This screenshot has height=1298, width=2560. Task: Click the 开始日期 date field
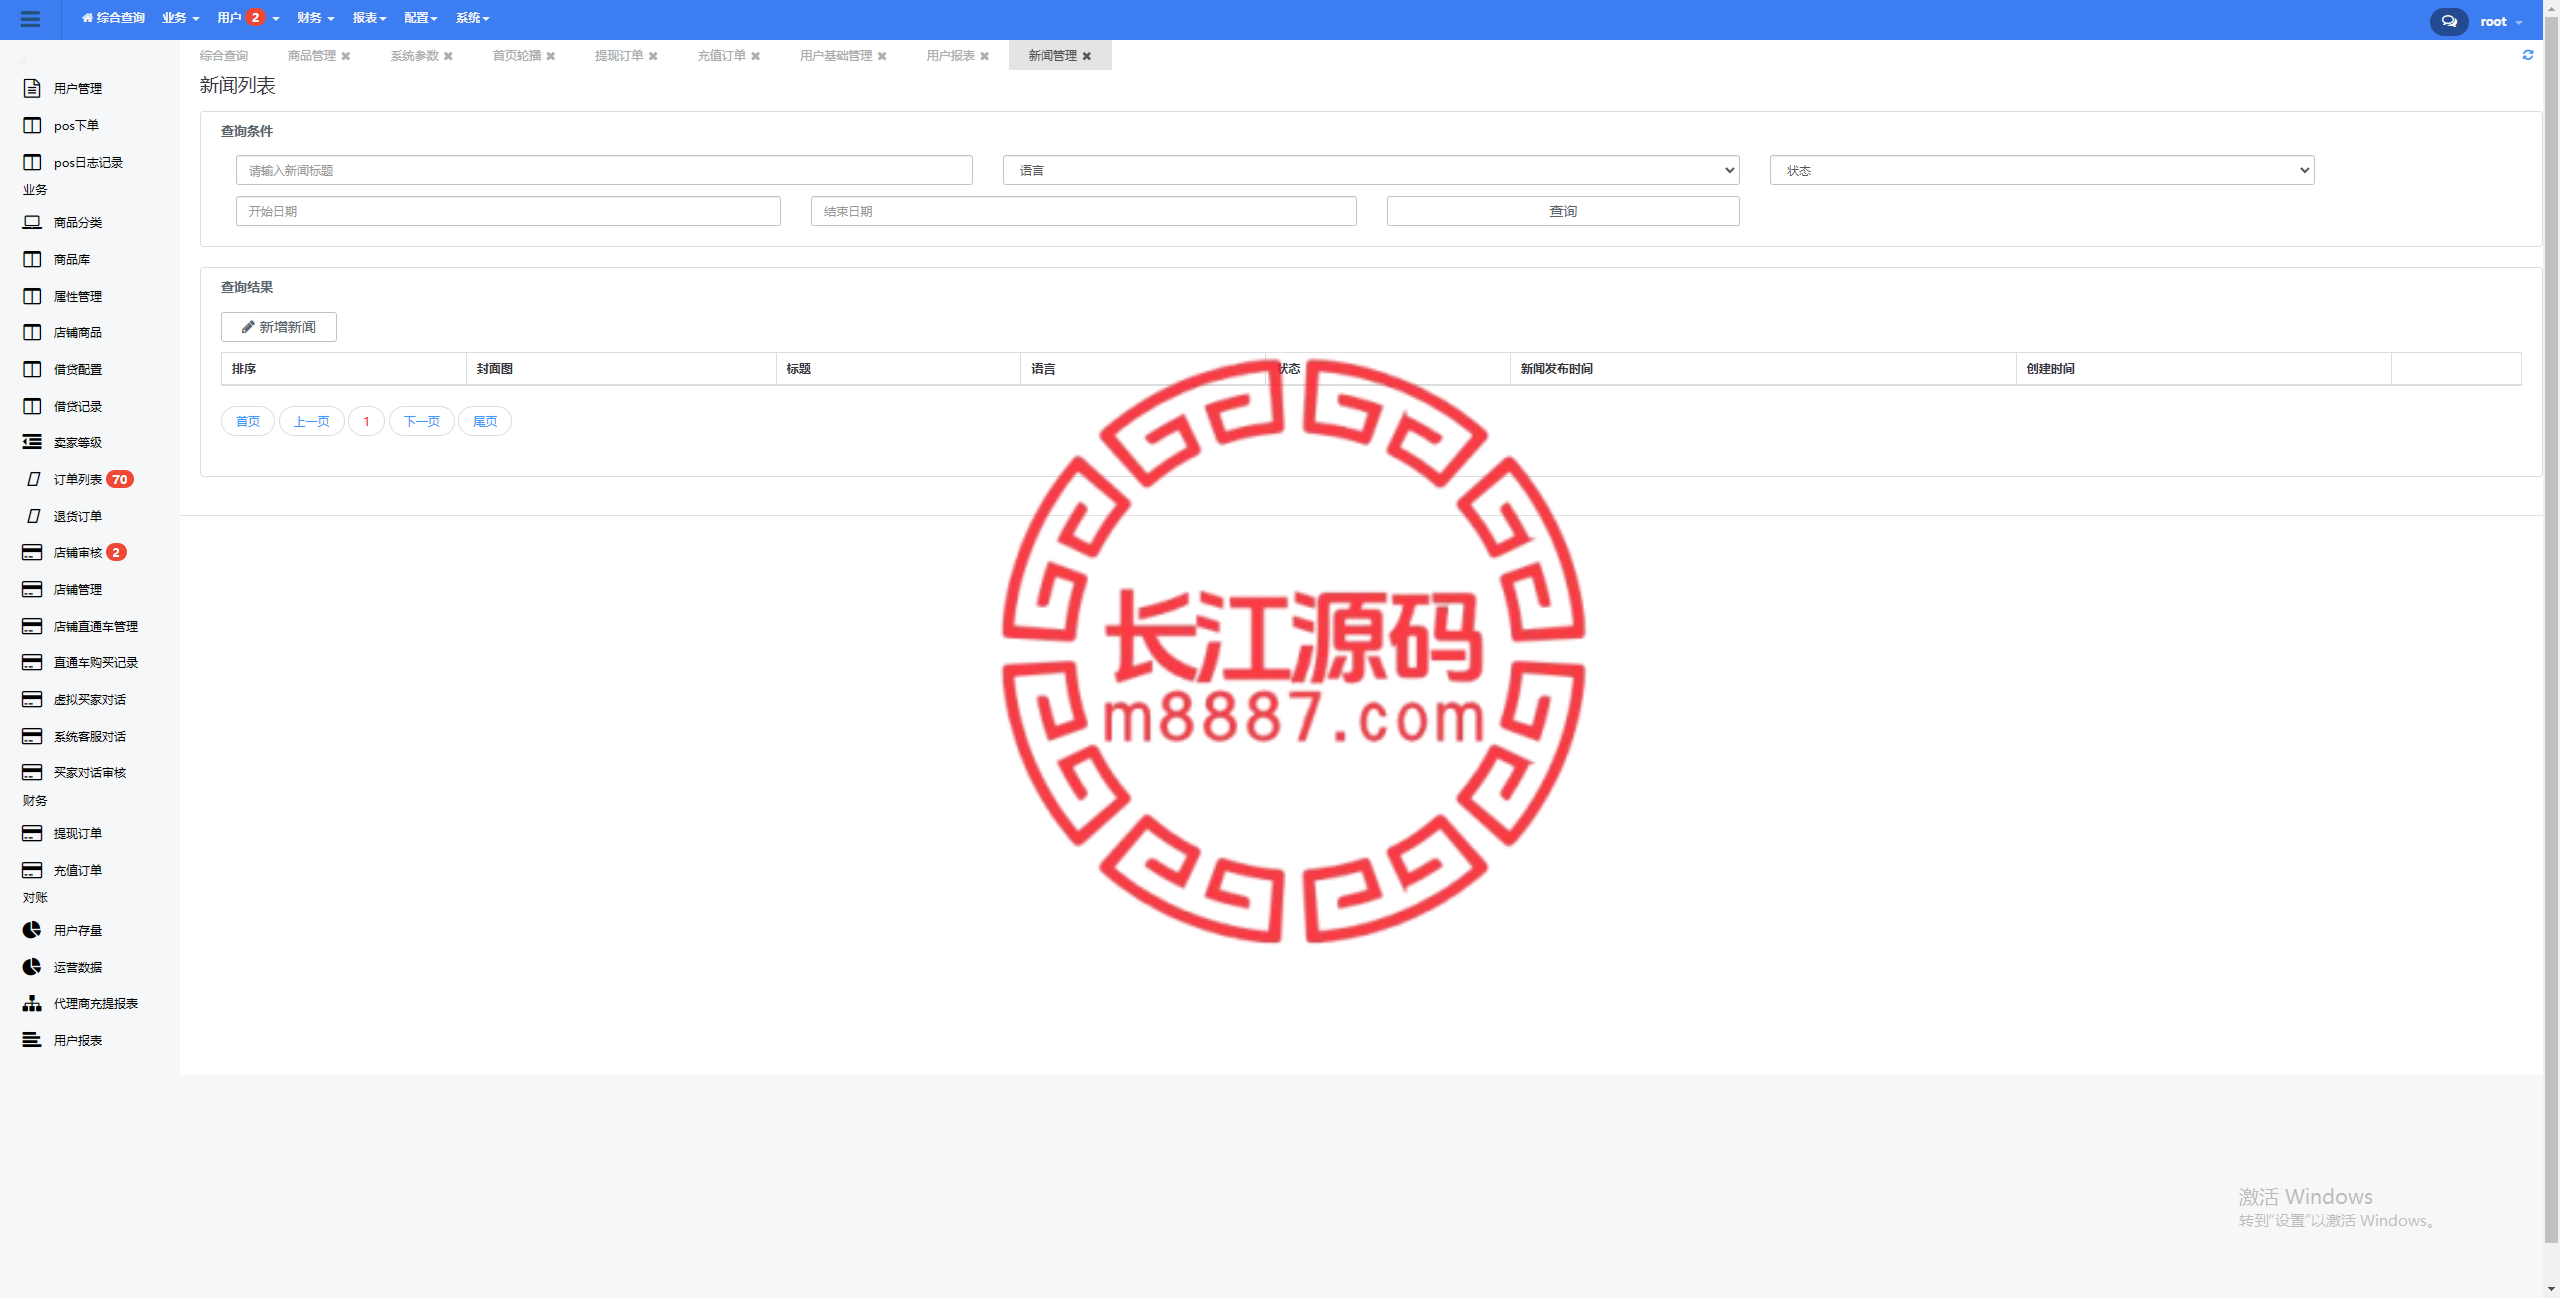click(508, 211)
